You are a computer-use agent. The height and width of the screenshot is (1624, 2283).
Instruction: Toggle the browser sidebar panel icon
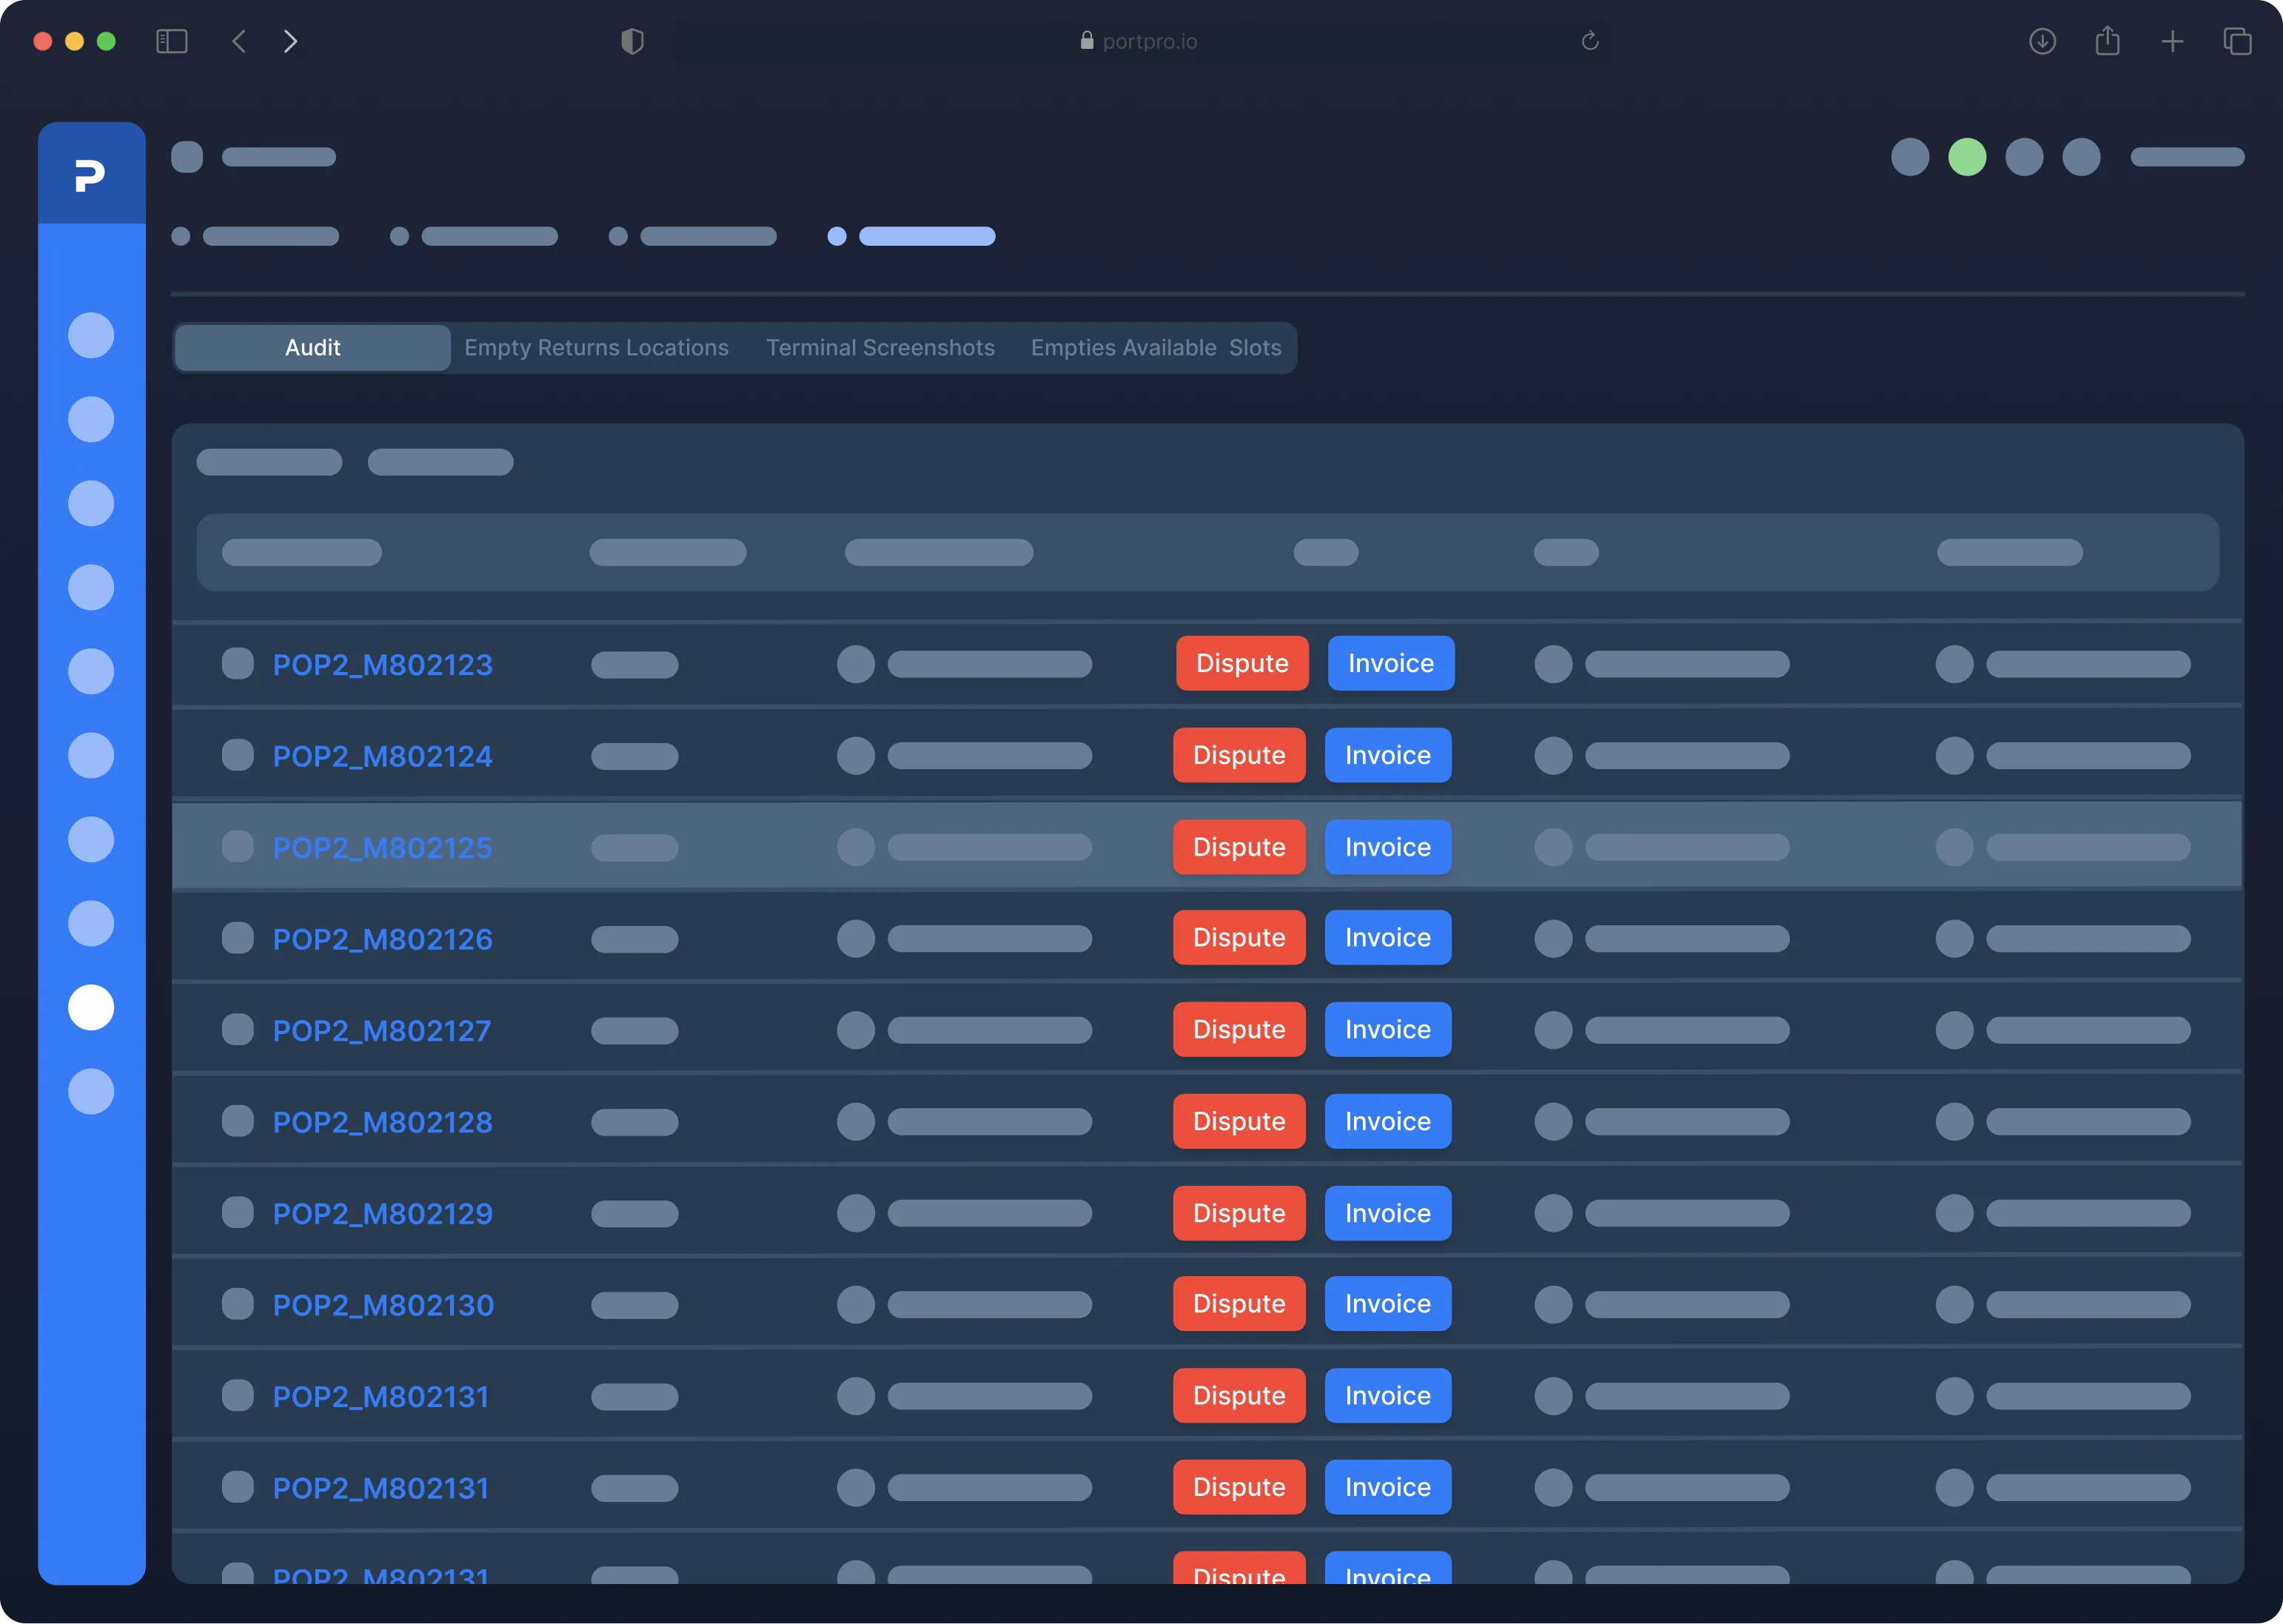coord(172,41)
